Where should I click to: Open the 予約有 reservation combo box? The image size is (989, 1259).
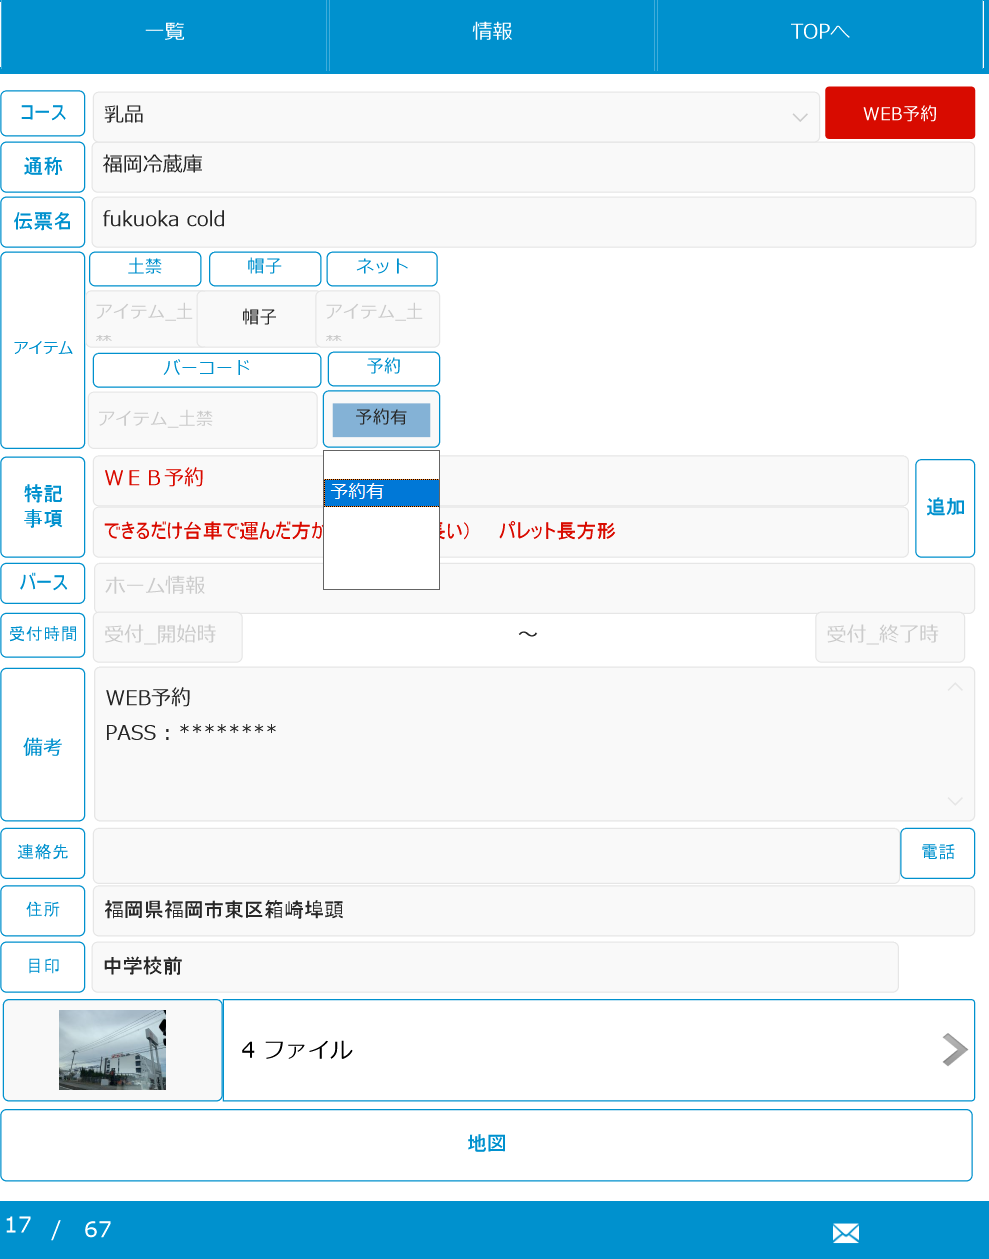point(381,419)
